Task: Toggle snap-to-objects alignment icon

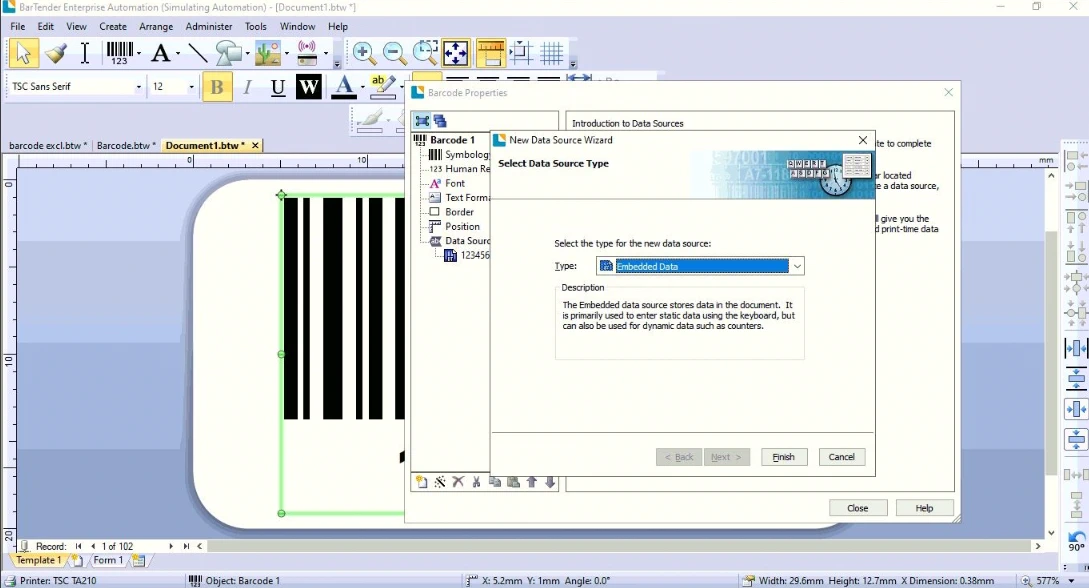Action: [x=521, y=53]
